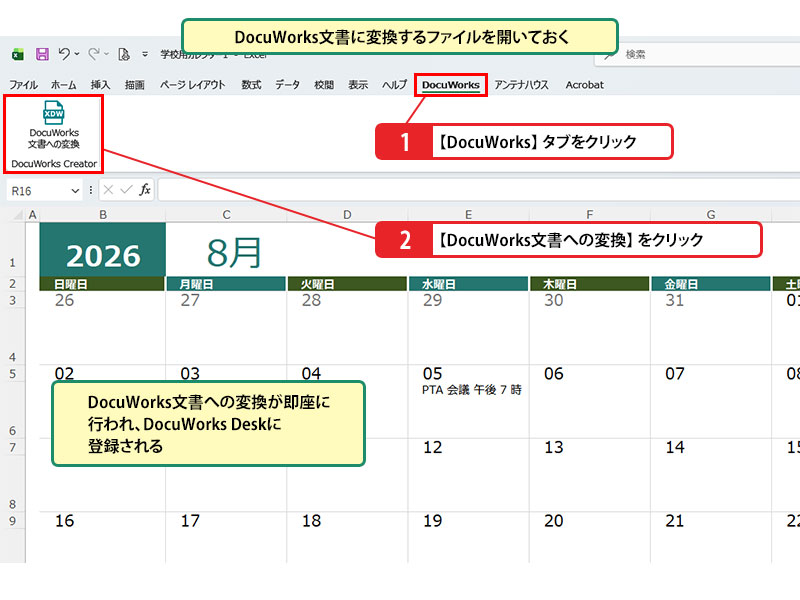Image resolution: width=800 pixels, height=600 pixels.
Task: Select column C header
Action: 226,215
